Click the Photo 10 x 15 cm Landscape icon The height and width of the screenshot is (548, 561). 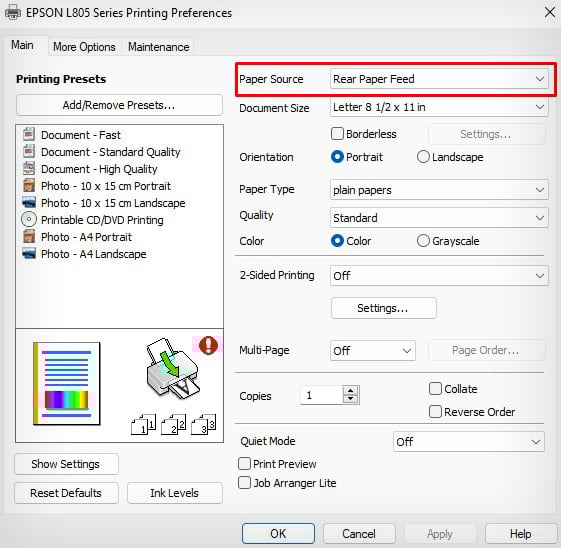pos(29,202)
